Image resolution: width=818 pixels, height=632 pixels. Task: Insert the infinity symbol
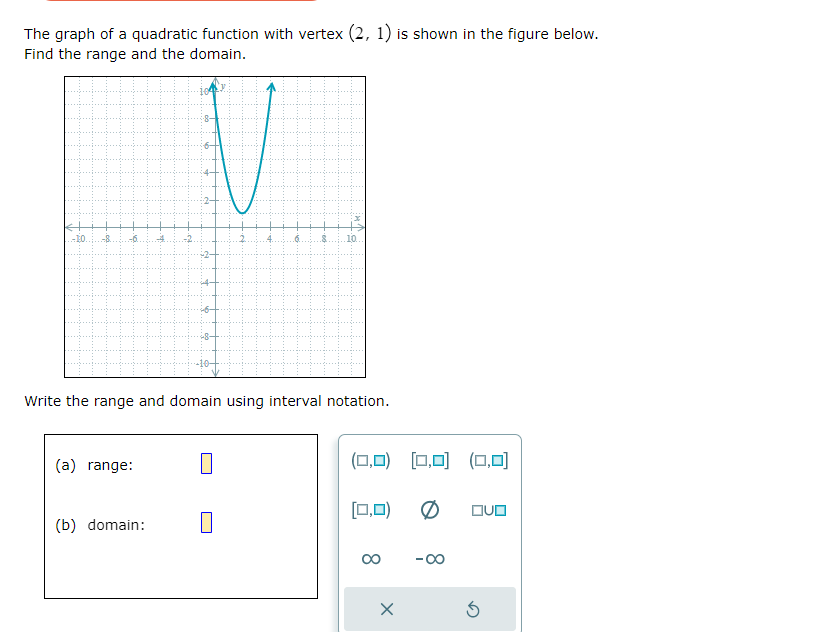point(371,560)
